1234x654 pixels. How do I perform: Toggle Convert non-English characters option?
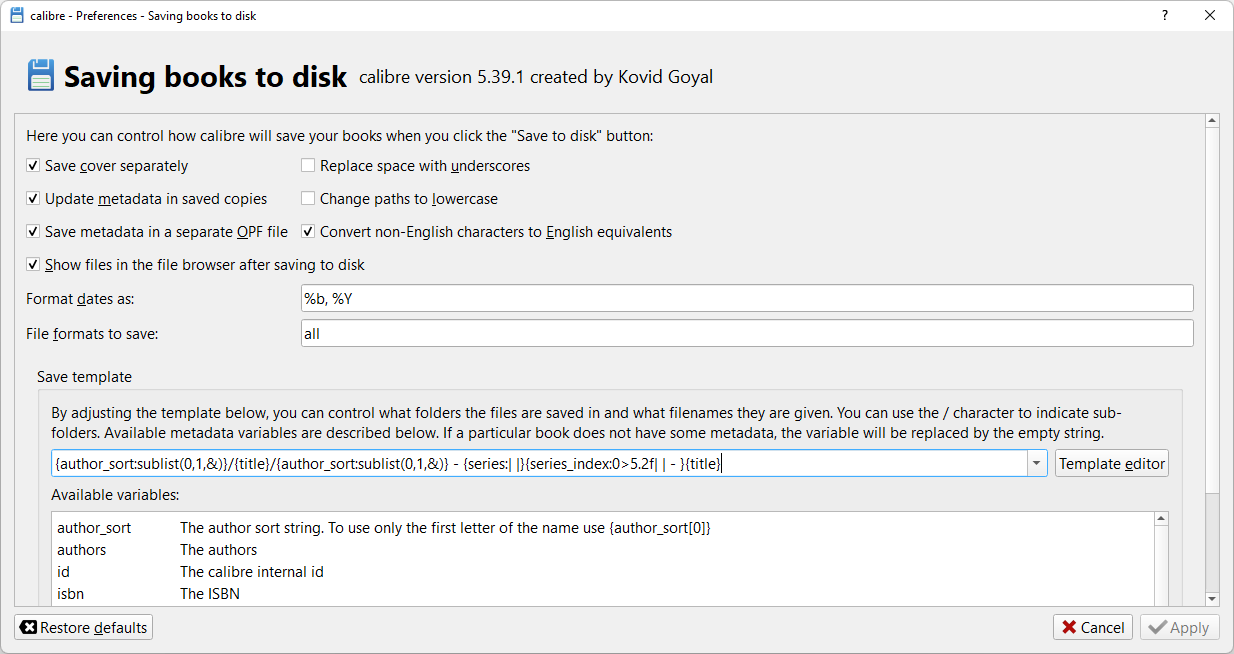308,232
